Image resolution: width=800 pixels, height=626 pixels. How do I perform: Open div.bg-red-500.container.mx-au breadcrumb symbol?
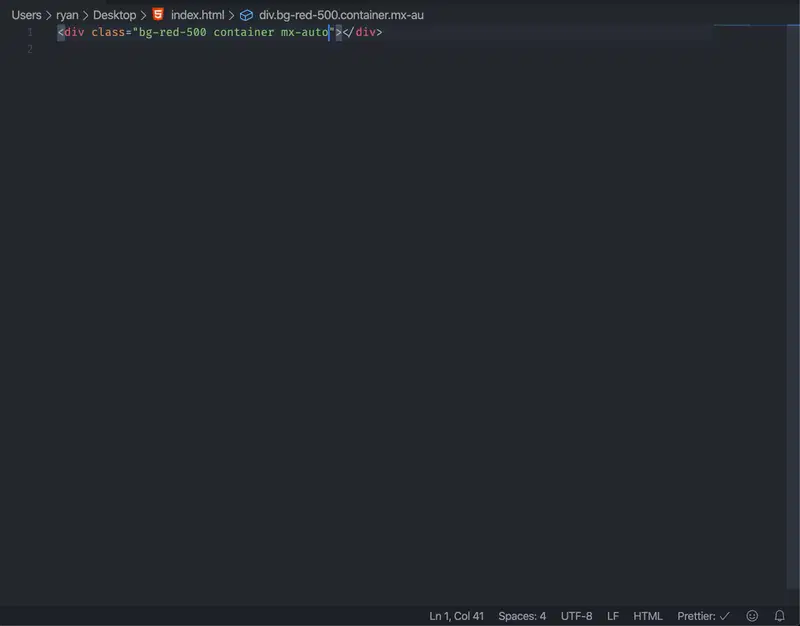pos(341,15)
